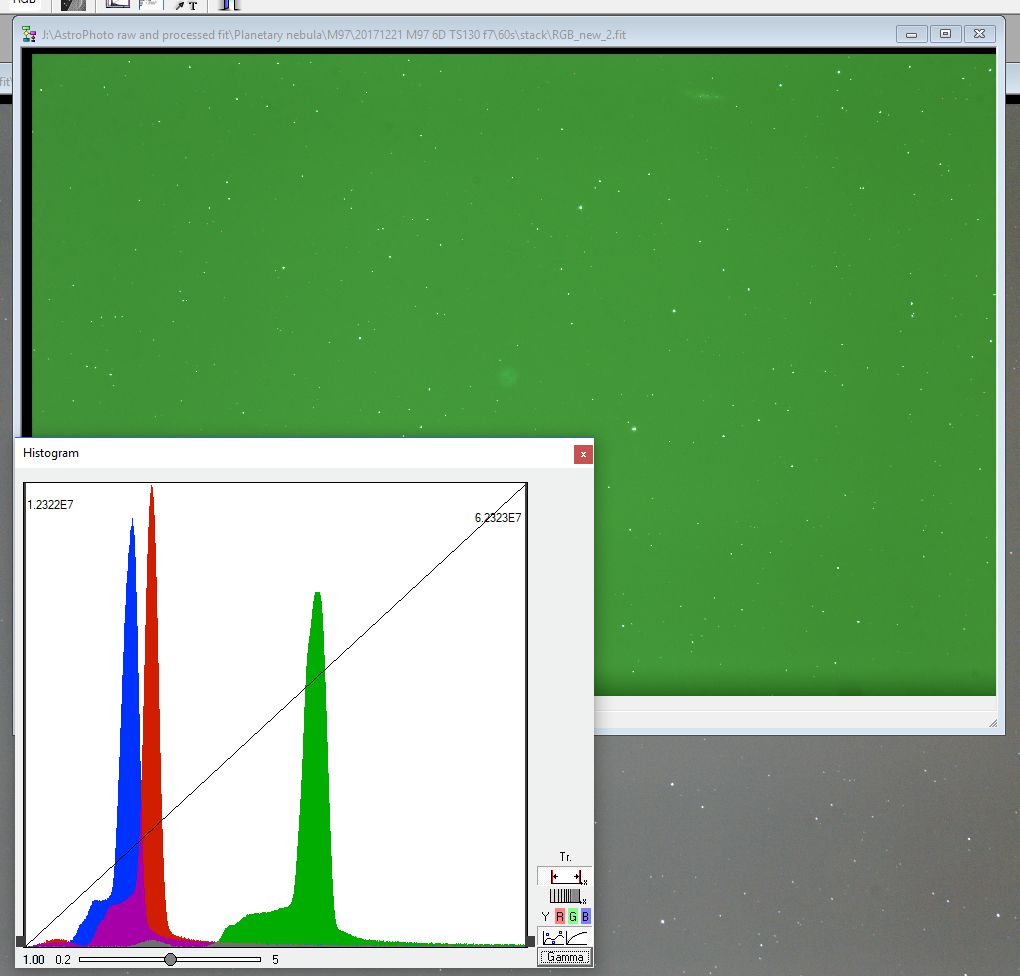Open the curve points editor icon
Viewport: 1020px width, 976px height.
tap(551, 937)
